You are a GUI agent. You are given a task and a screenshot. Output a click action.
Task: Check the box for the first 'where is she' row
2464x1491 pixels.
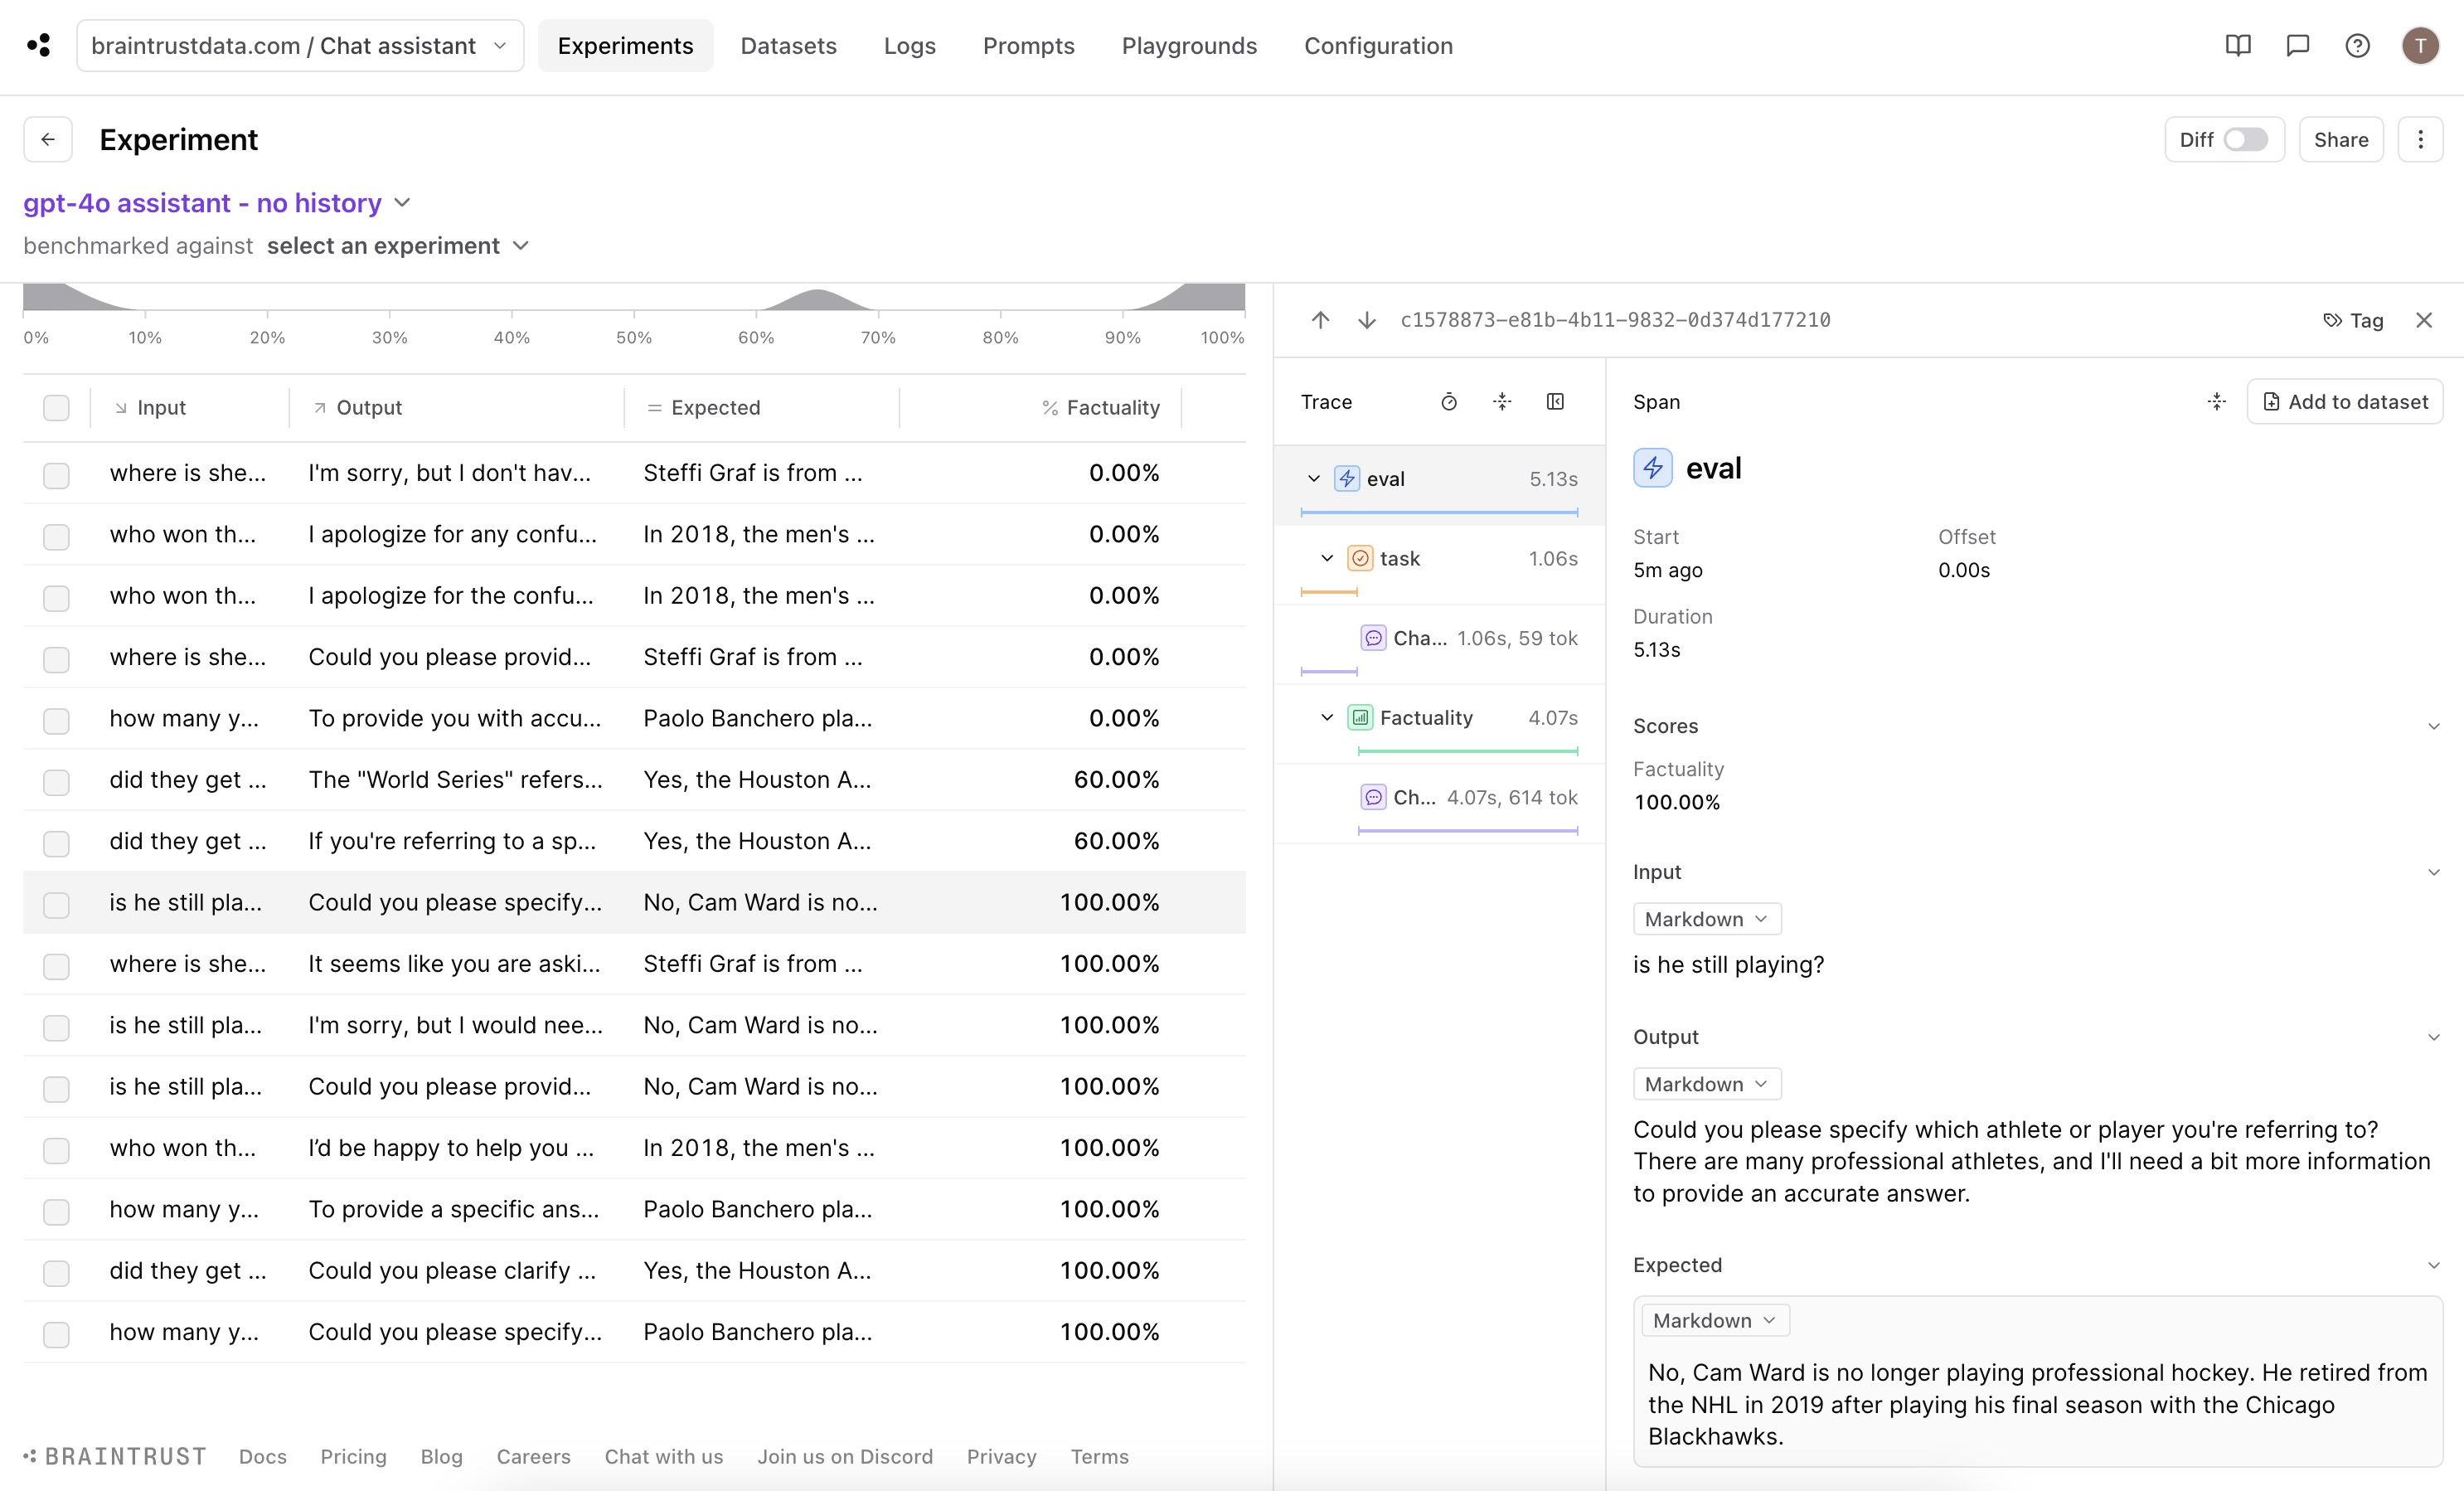(x=56, y=474)
